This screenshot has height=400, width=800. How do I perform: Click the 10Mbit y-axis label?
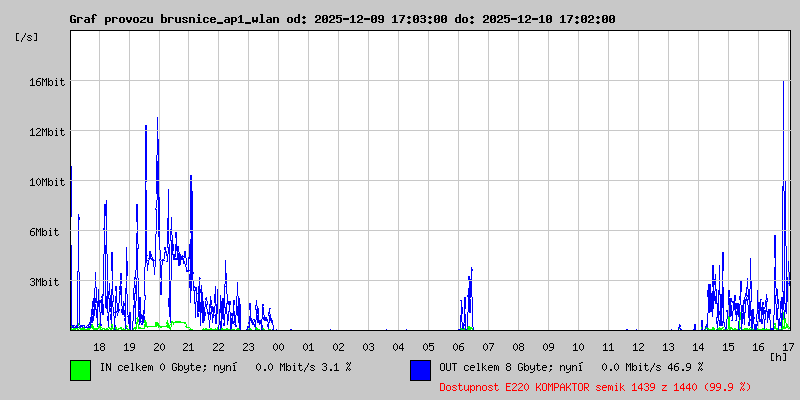click(x=46, y=182)
